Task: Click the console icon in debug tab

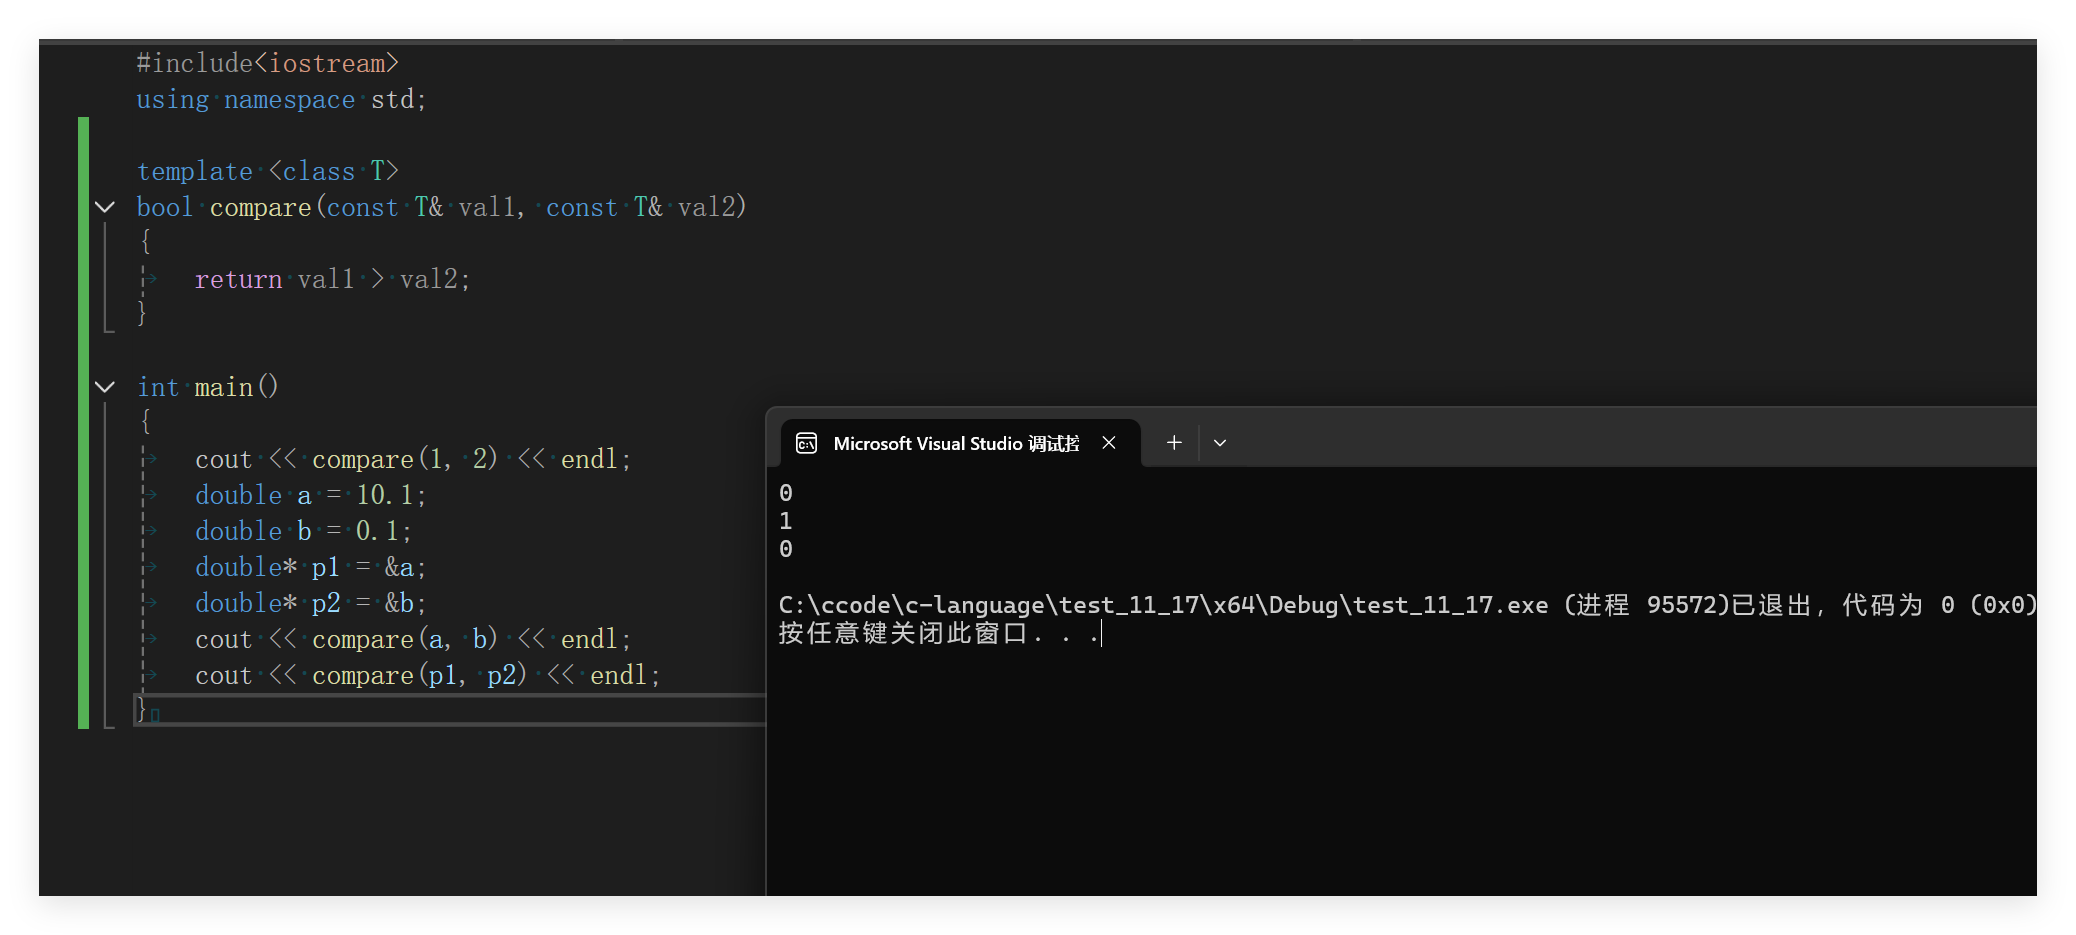Action: (x=807, y=443)
